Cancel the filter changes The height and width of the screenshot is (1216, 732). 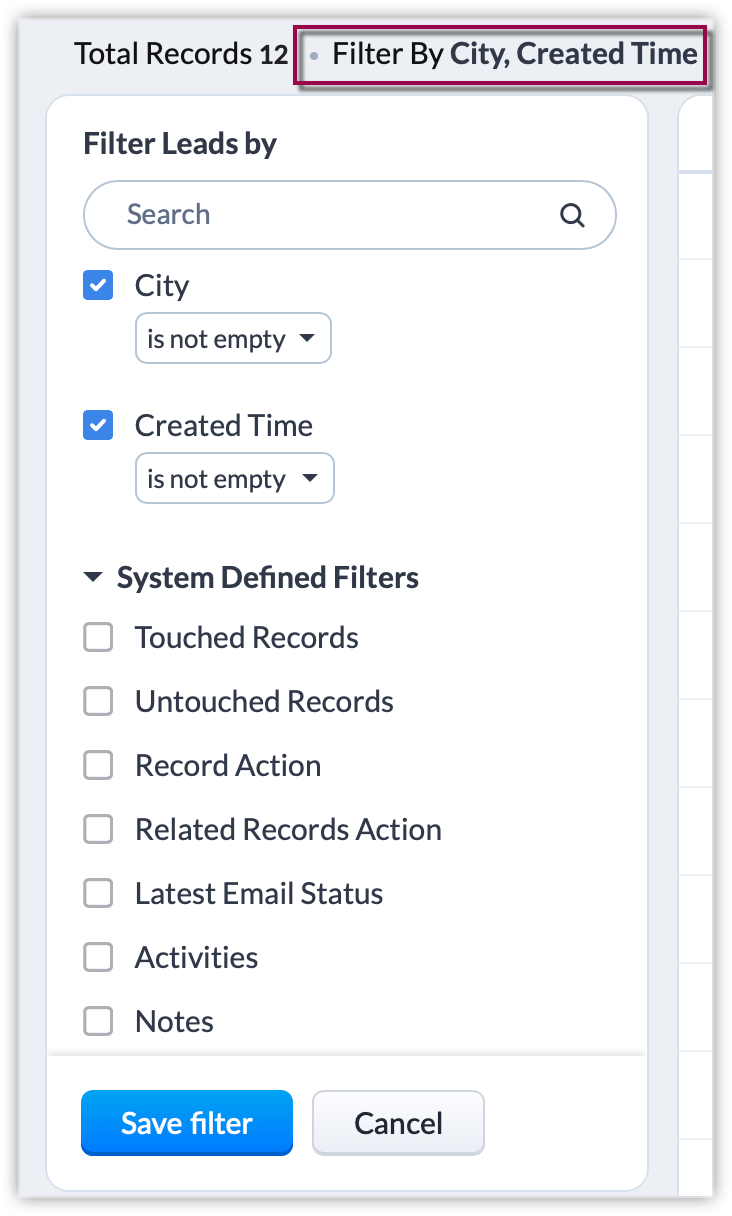[398, 1123]
